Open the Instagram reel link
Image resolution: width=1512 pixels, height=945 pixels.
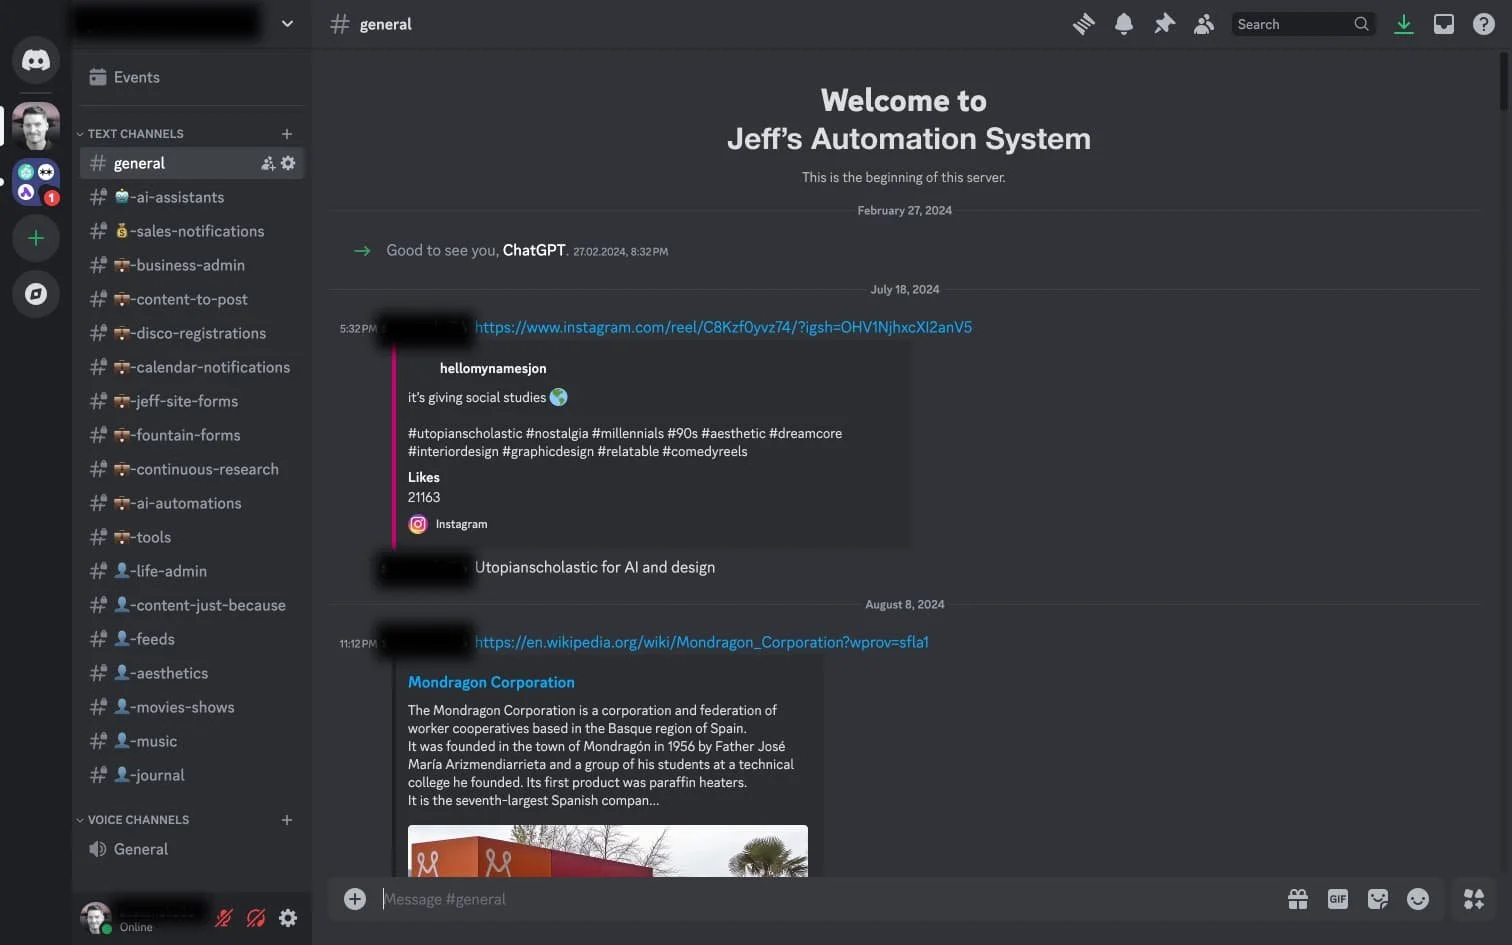tap(723, 327)
